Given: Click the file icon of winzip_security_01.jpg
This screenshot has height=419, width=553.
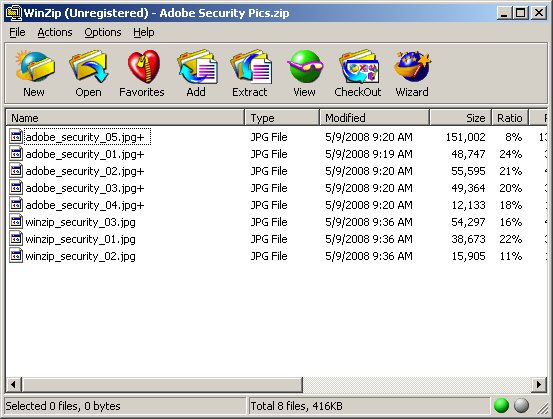Looking at the screenshot, I should coord(16,239).
